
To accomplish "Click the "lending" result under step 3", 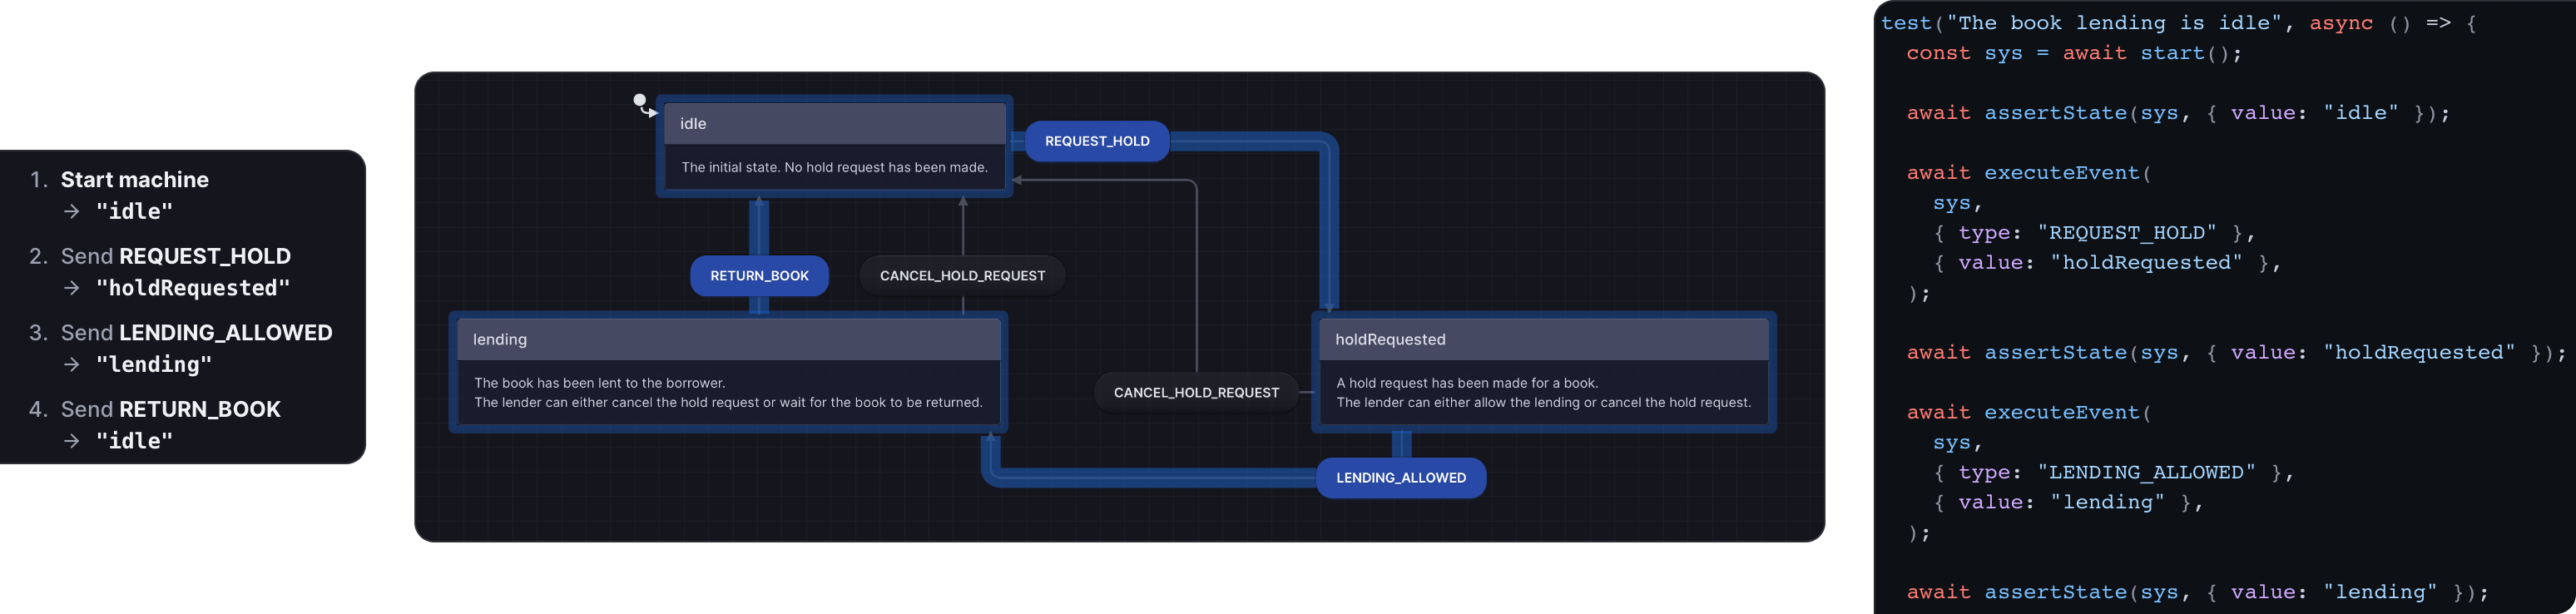I will pos(154,365).
